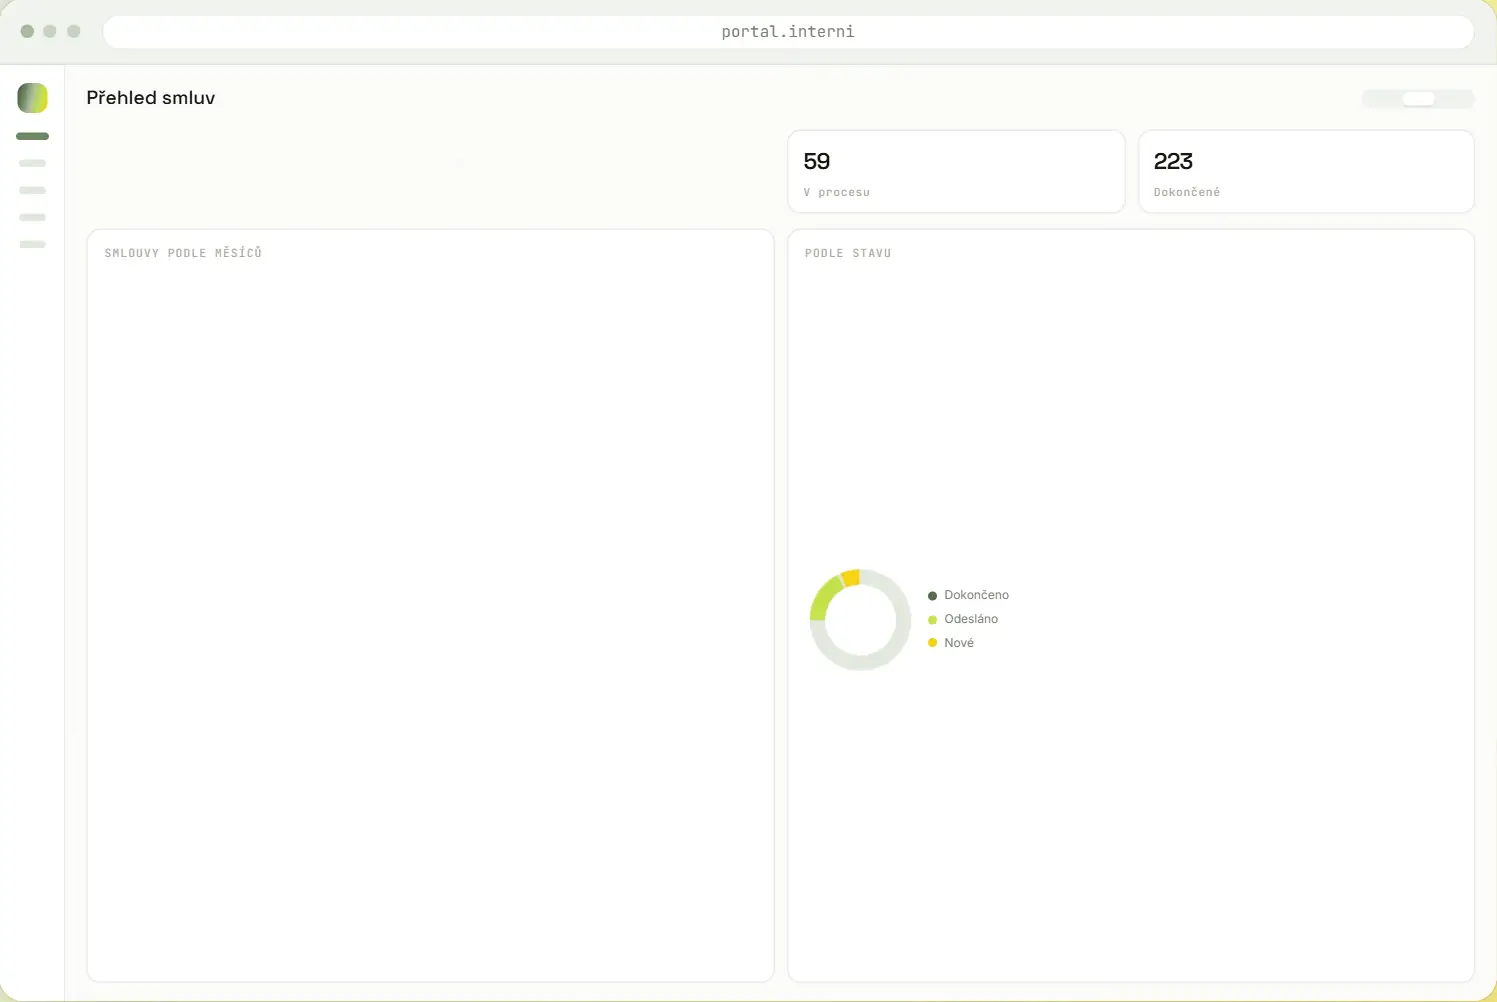The width and height of the screenshot is (1497, 1002).
Task: Click the "Nové" legend entry
Action: 951,643
